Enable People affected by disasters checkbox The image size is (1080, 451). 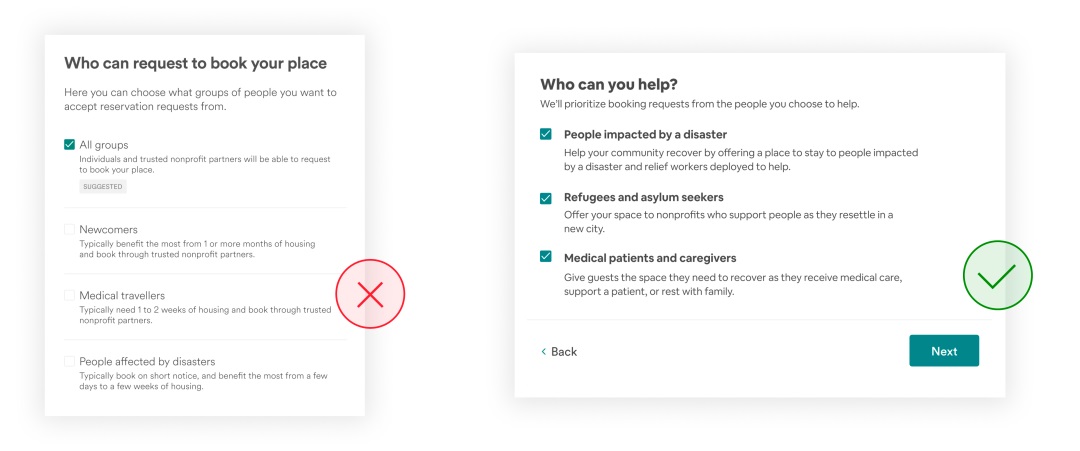tap(70, 361)
